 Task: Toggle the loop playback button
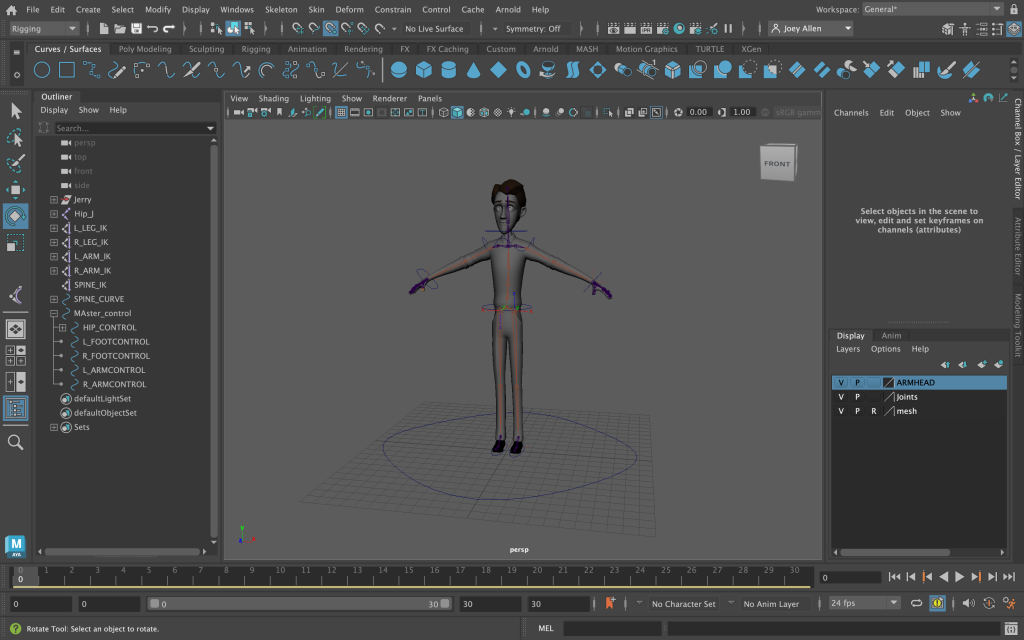point(916,604)
